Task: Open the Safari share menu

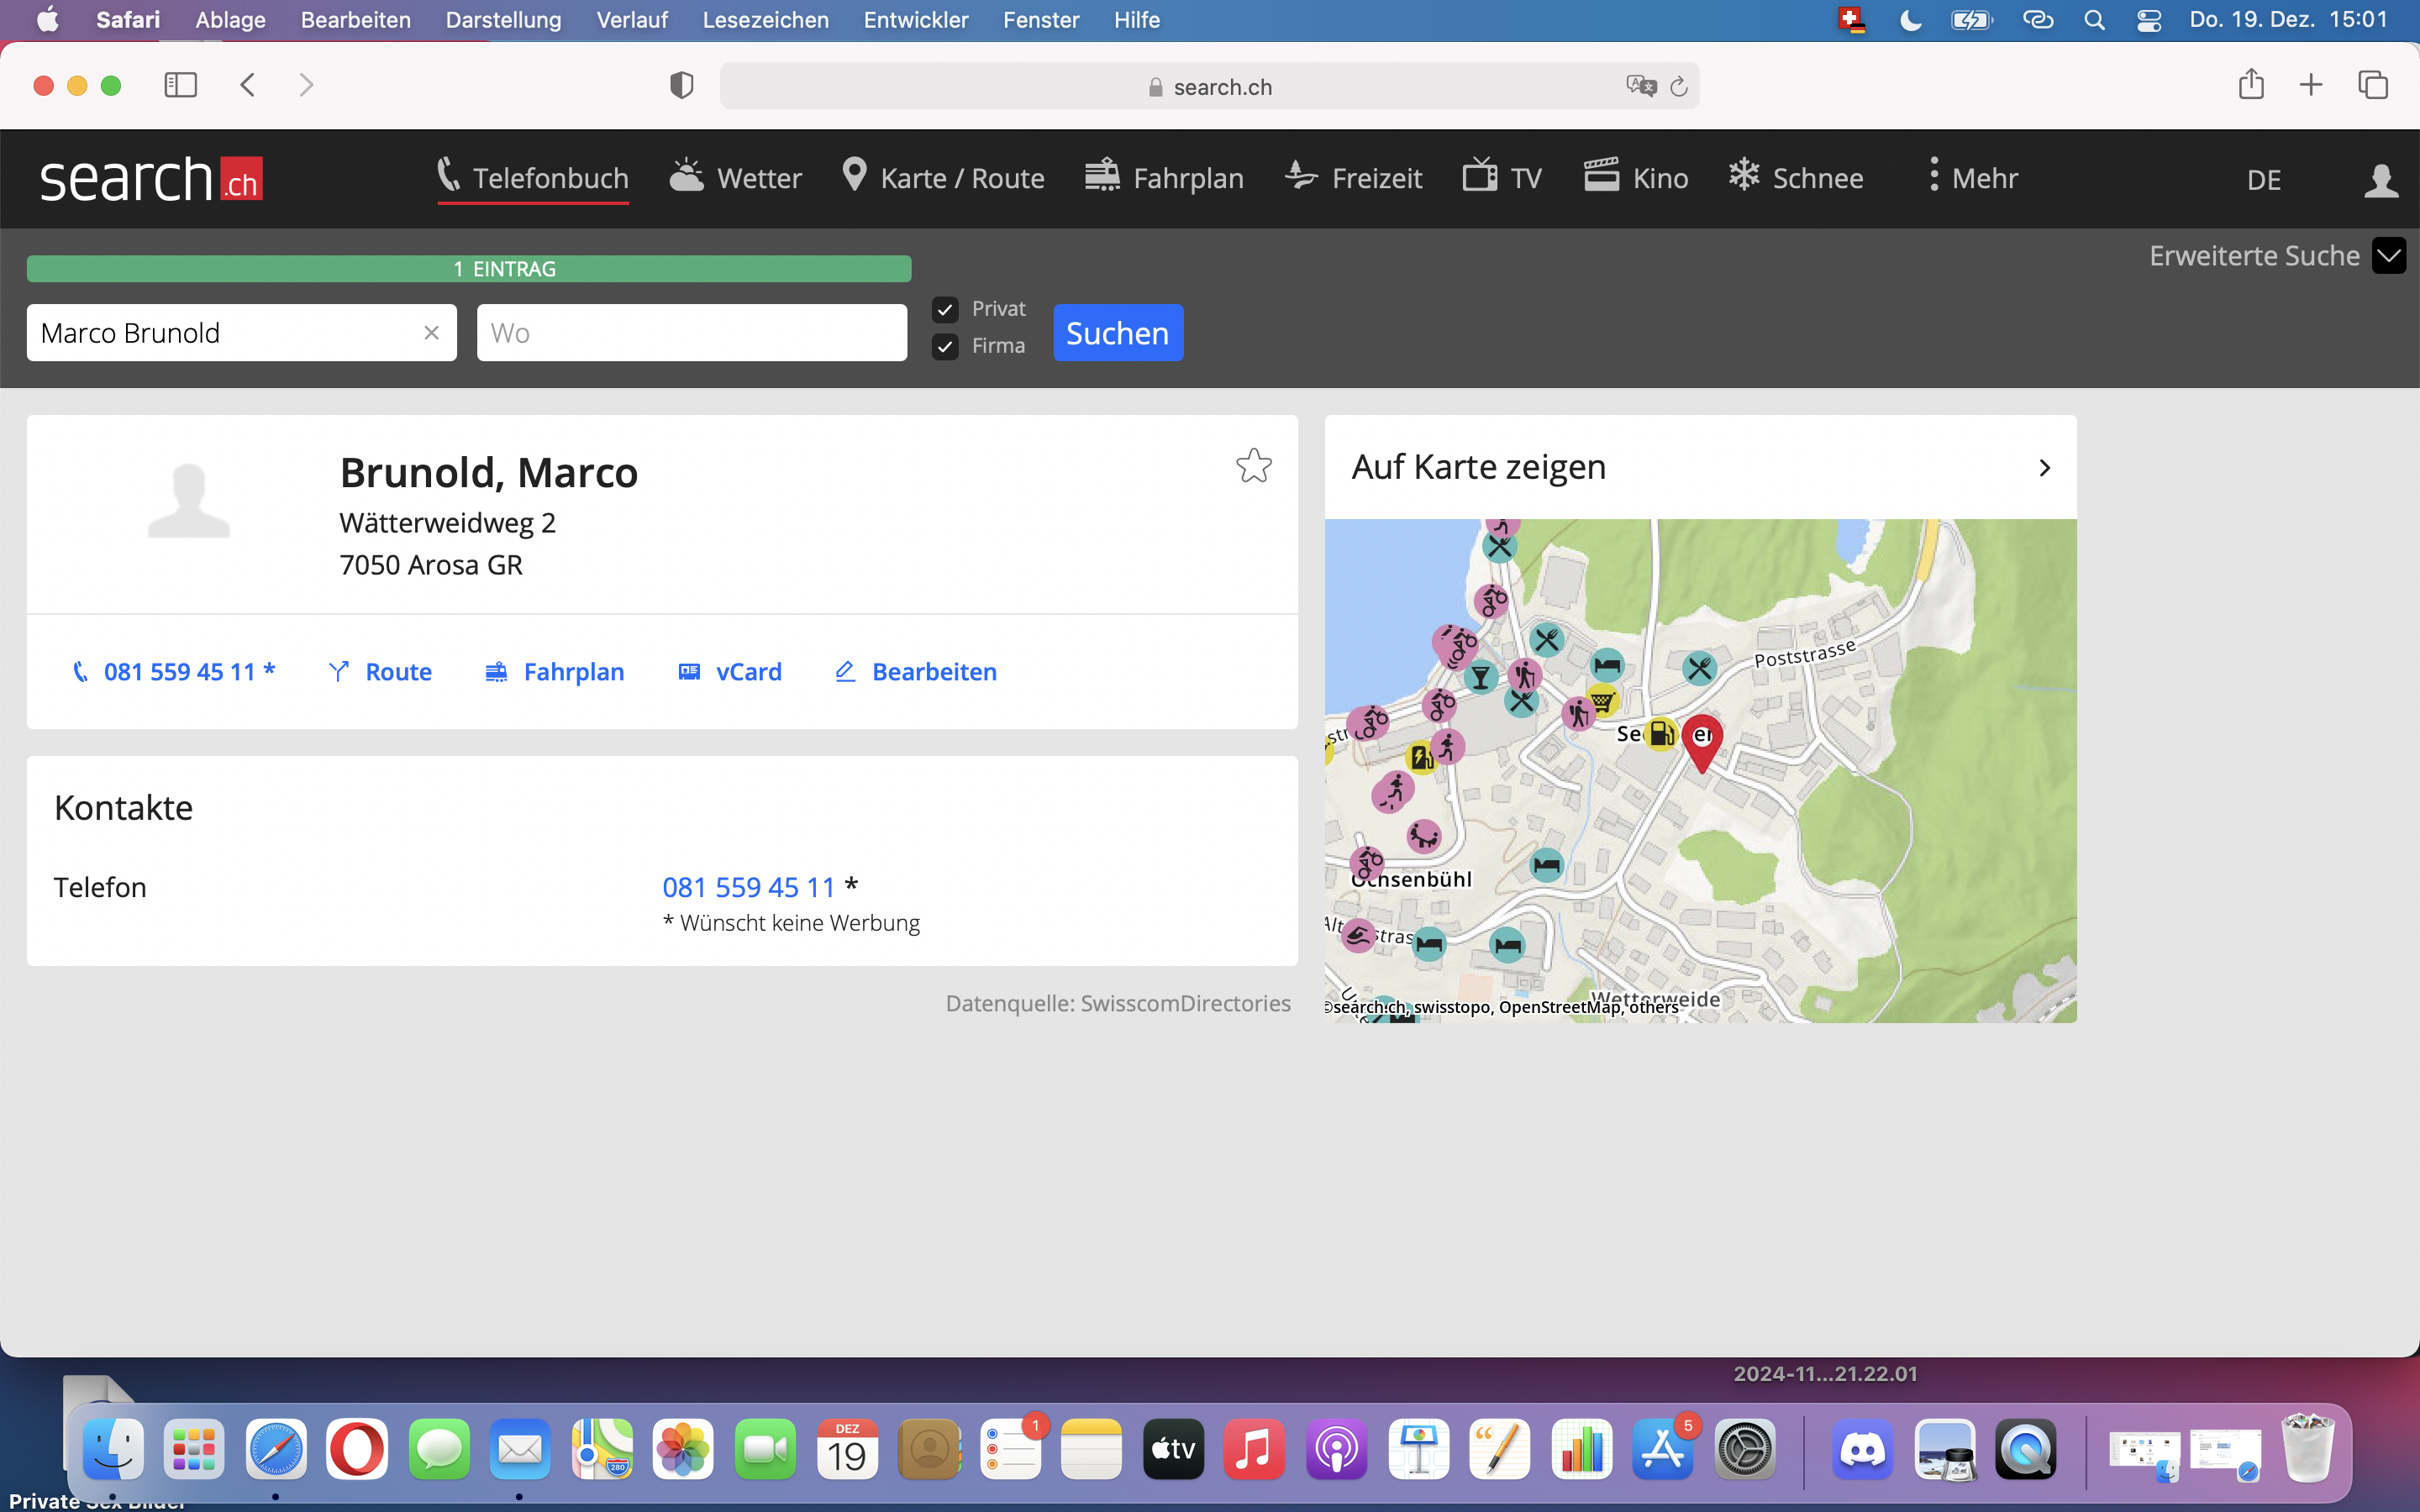Action: pos(2251,84)
